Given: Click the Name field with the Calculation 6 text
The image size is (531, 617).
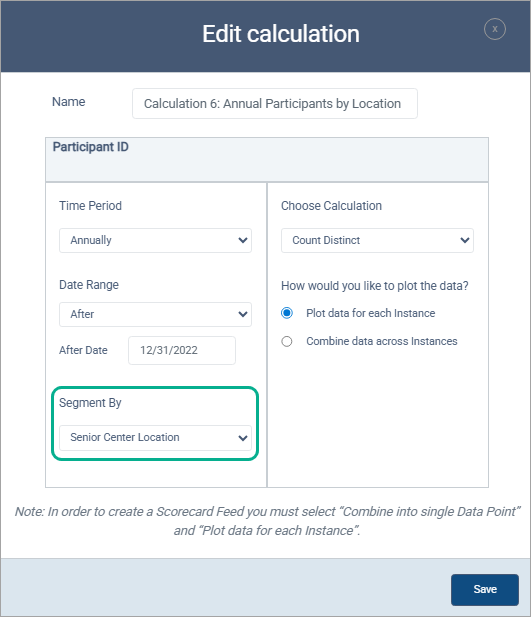Looking at the screenshot, I should pyautogui.click(x=275, y=103).
